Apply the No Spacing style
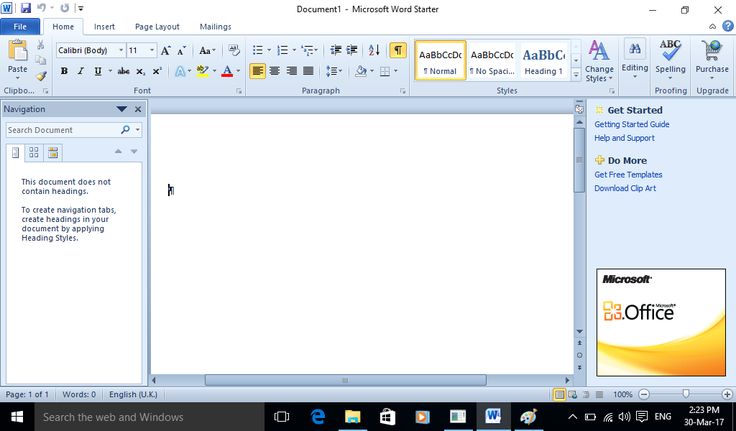Image resolution: width=736 pixels, height=431 pixels. pyautogui.click(x=492, y=61)
